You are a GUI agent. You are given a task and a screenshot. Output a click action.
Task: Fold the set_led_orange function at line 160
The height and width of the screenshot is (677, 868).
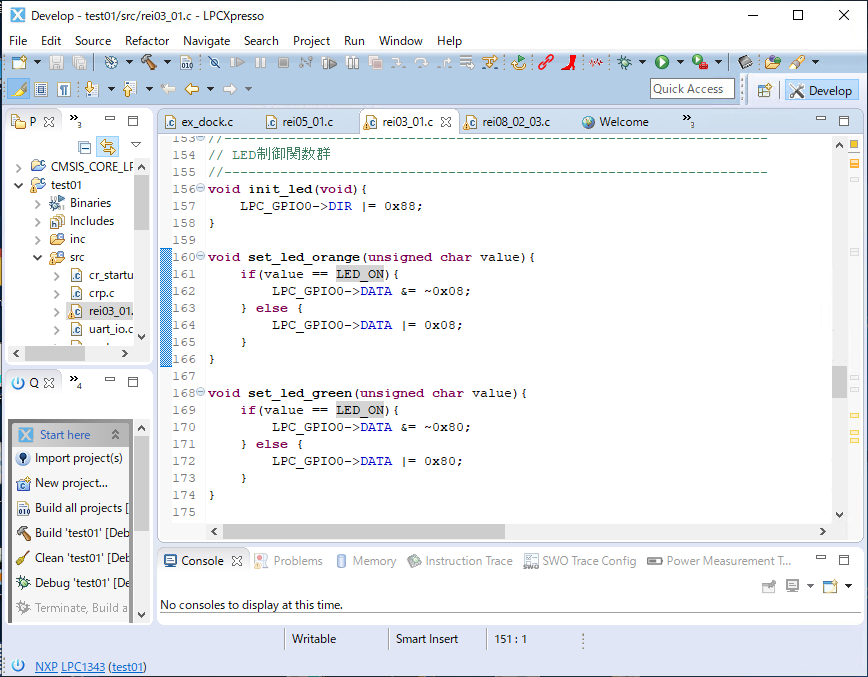pyautogui.click(x=201, y=257)
